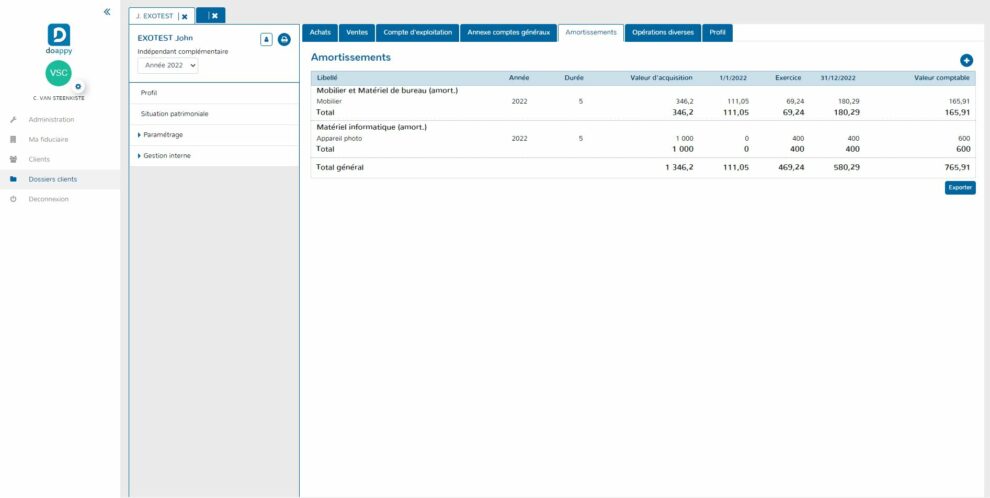Add a new amortissement with the plus icon
Viewport: 990px width, 498px height.
(966, 61)
